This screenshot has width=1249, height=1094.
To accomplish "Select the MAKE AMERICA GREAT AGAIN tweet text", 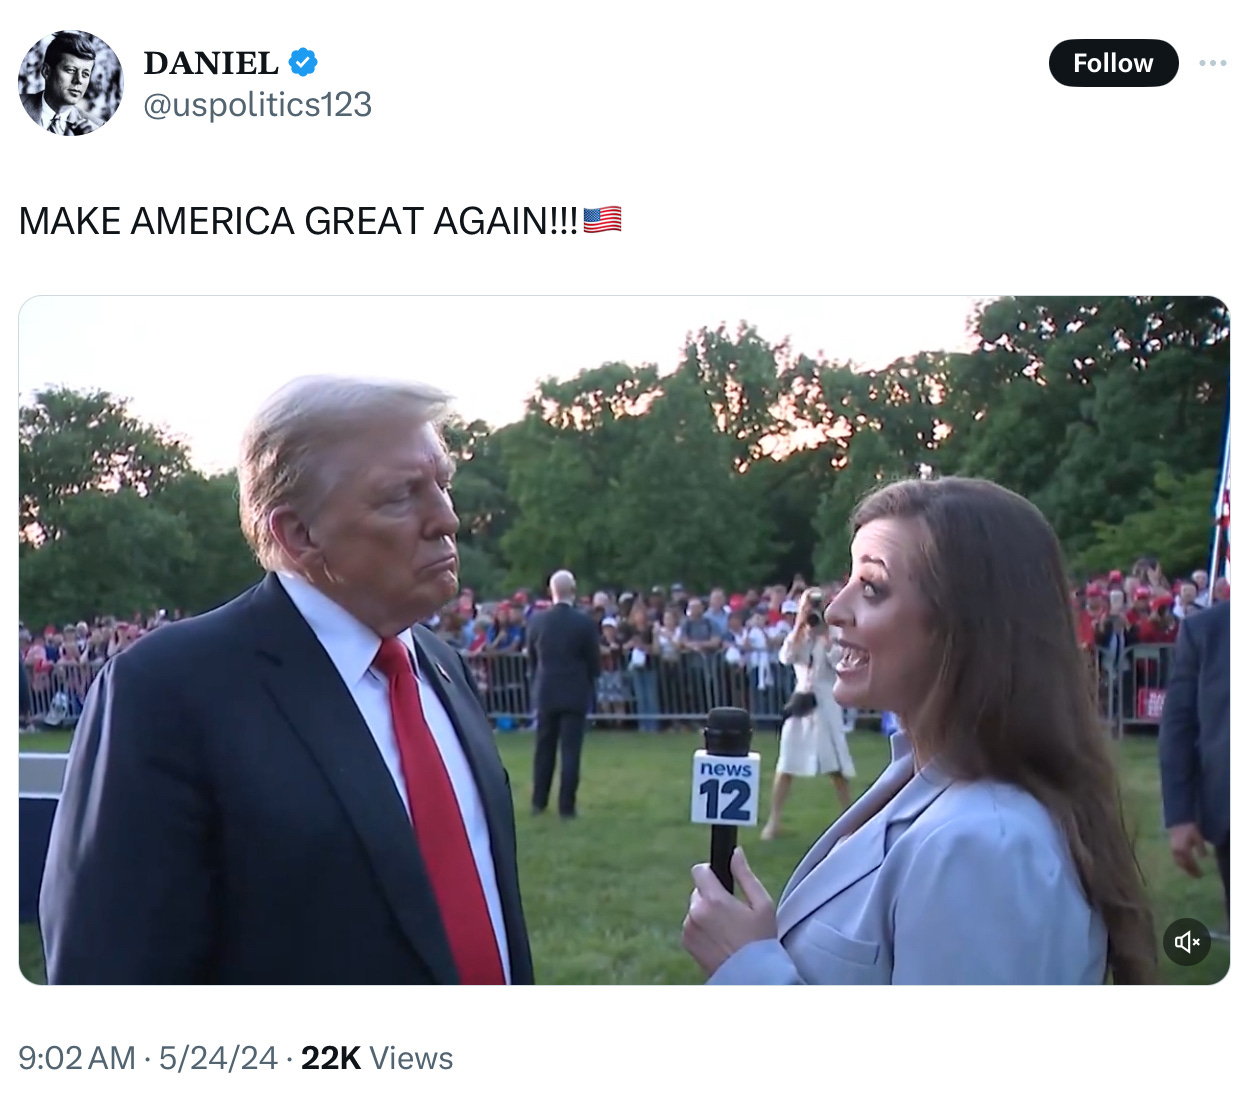I will (299, 221).
